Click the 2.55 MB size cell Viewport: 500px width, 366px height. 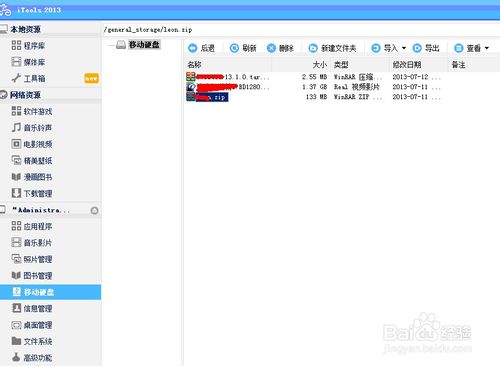[314, 77]
